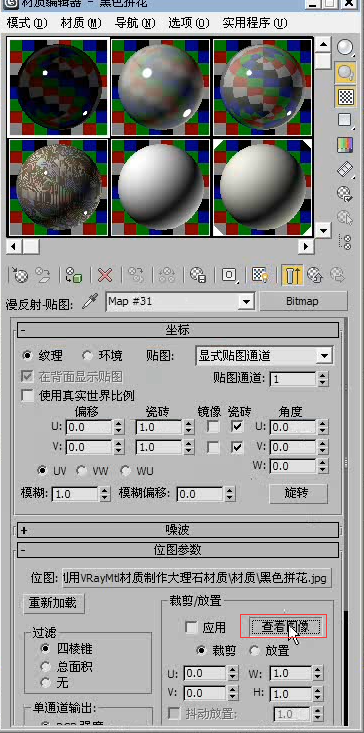The width and height of the screenshot is (364, 733).
Task: Click the Bitmap type button
Action: (x=303, y=302)
